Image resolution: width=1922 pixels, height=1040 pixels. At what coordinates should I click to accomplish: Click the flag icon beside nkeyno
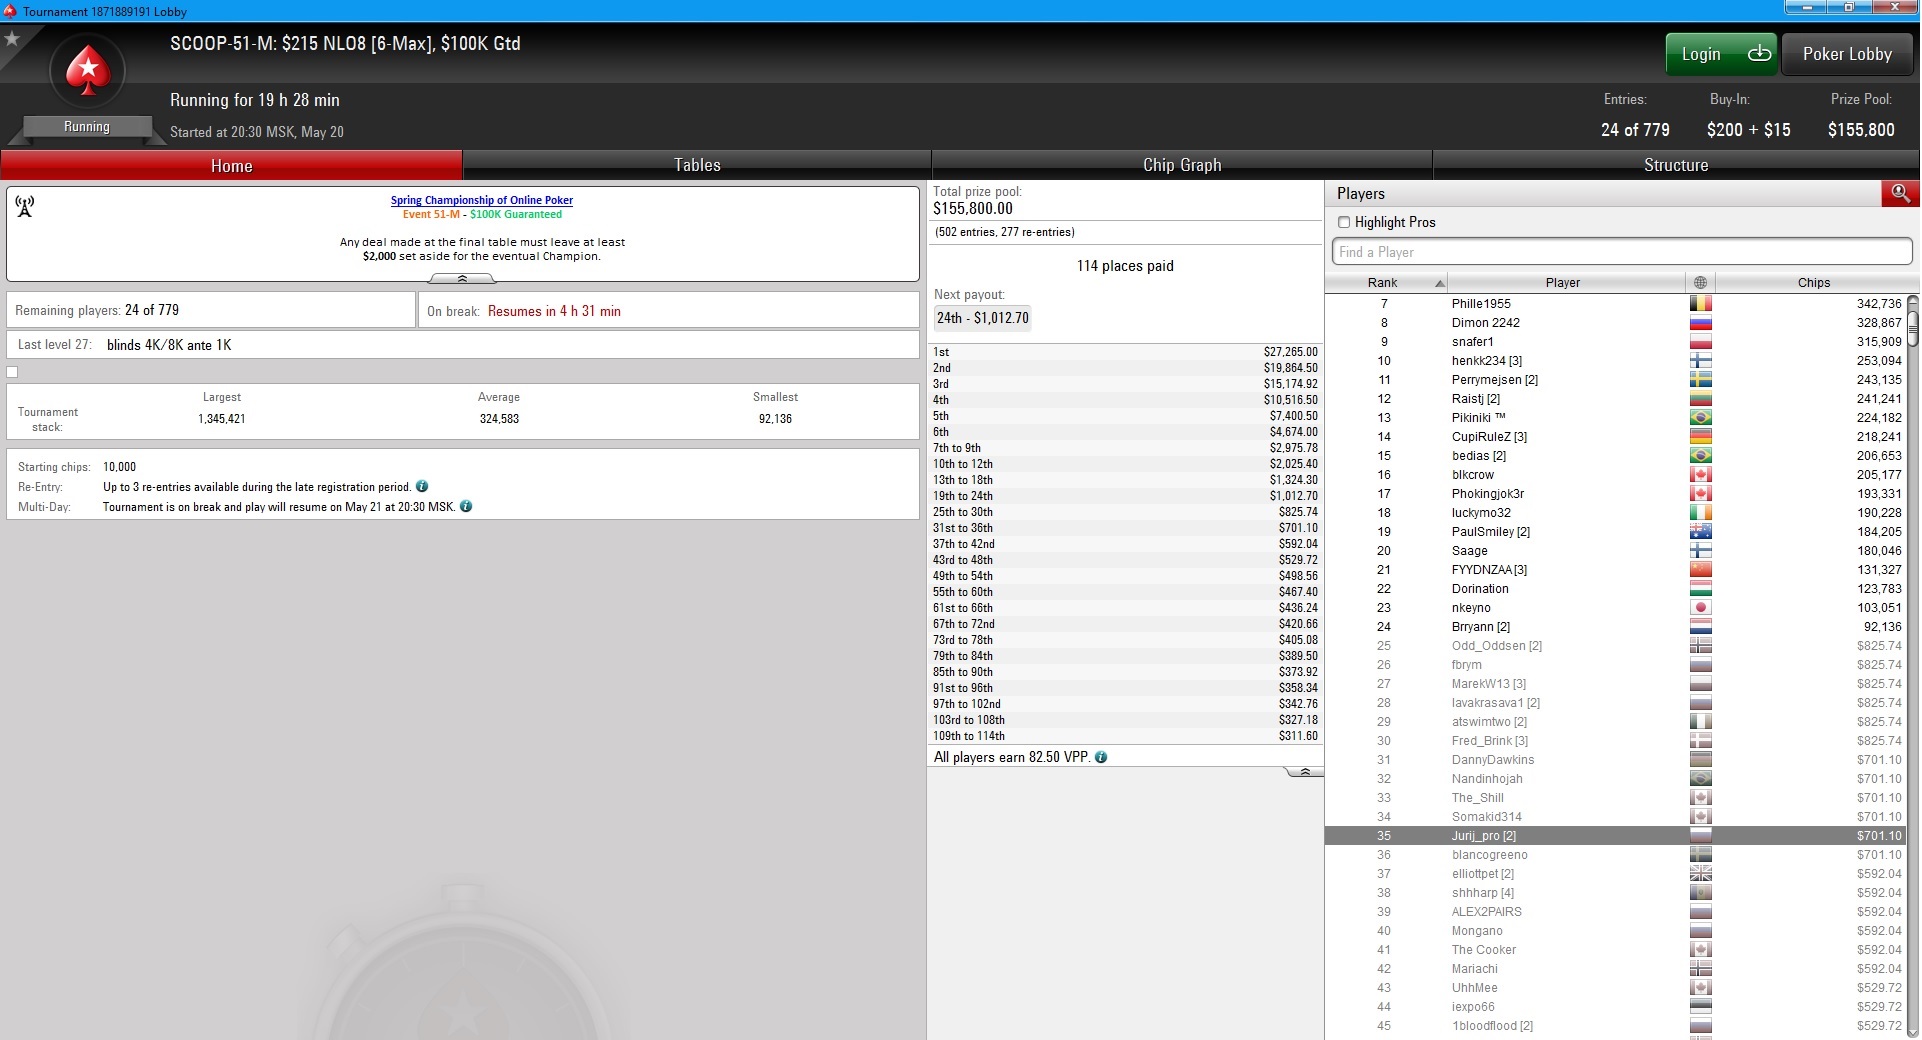[1700, 608]
